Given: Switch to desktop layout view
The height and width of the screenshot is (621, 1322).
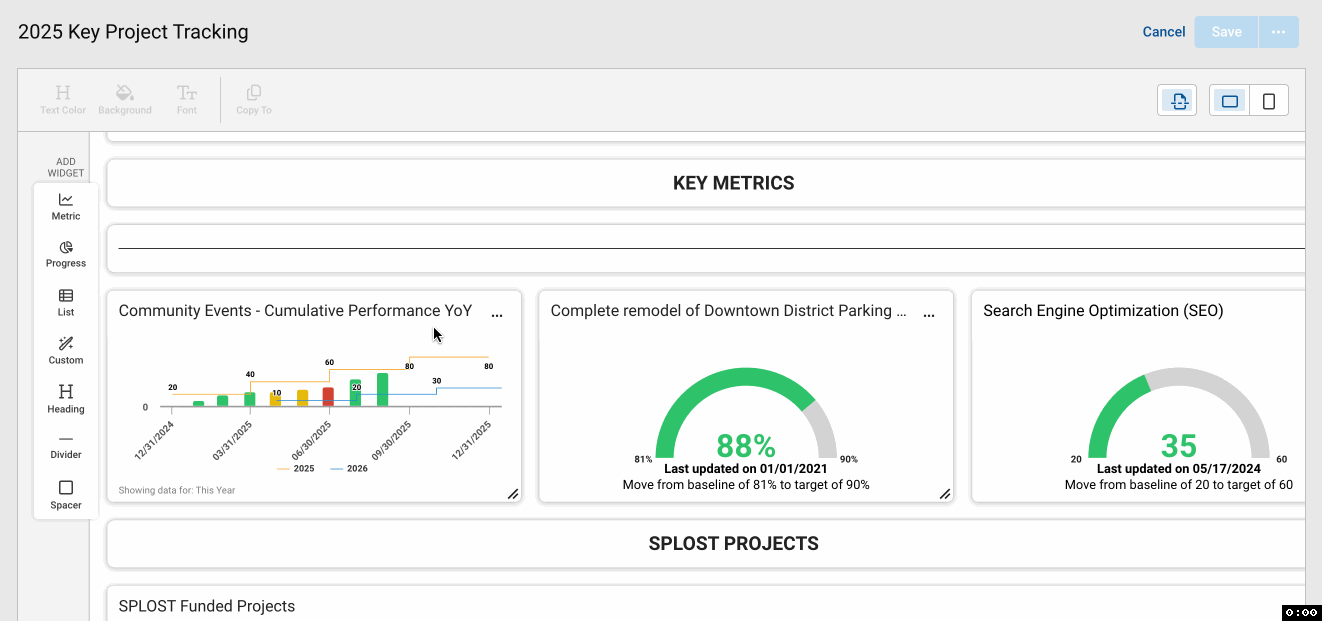Looking at the screenshot, I should (1230, 101).
